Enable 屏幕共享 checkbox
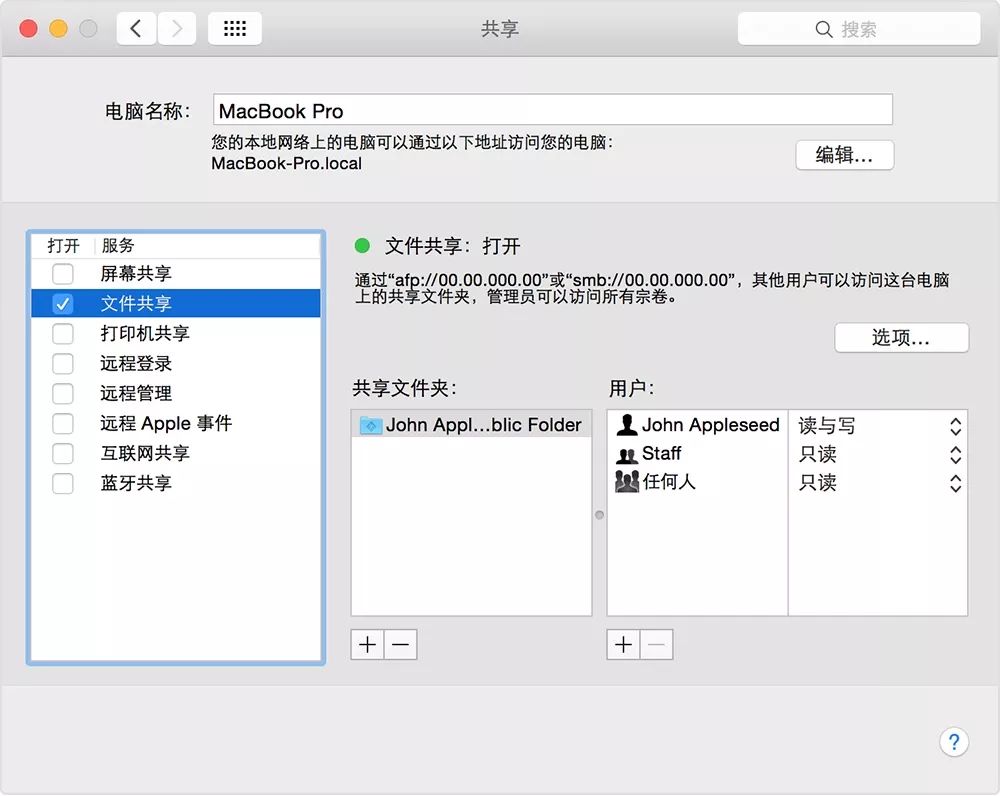The image size is (1000, 796). point(62,274)
